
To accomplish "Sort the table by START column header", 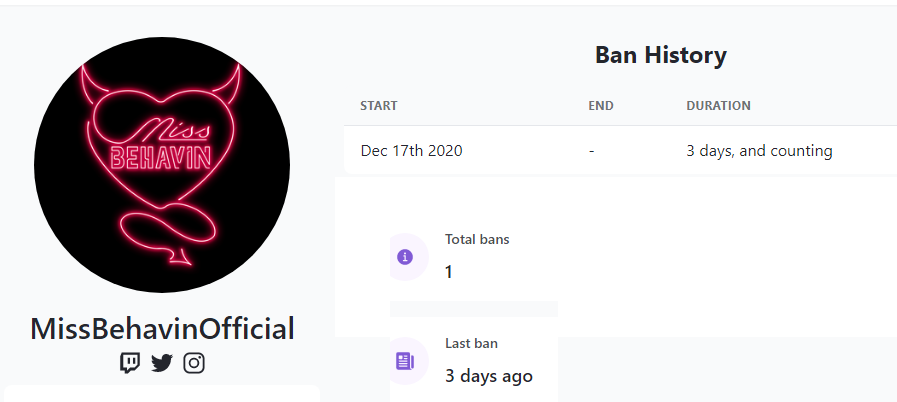I will (379, 106).
